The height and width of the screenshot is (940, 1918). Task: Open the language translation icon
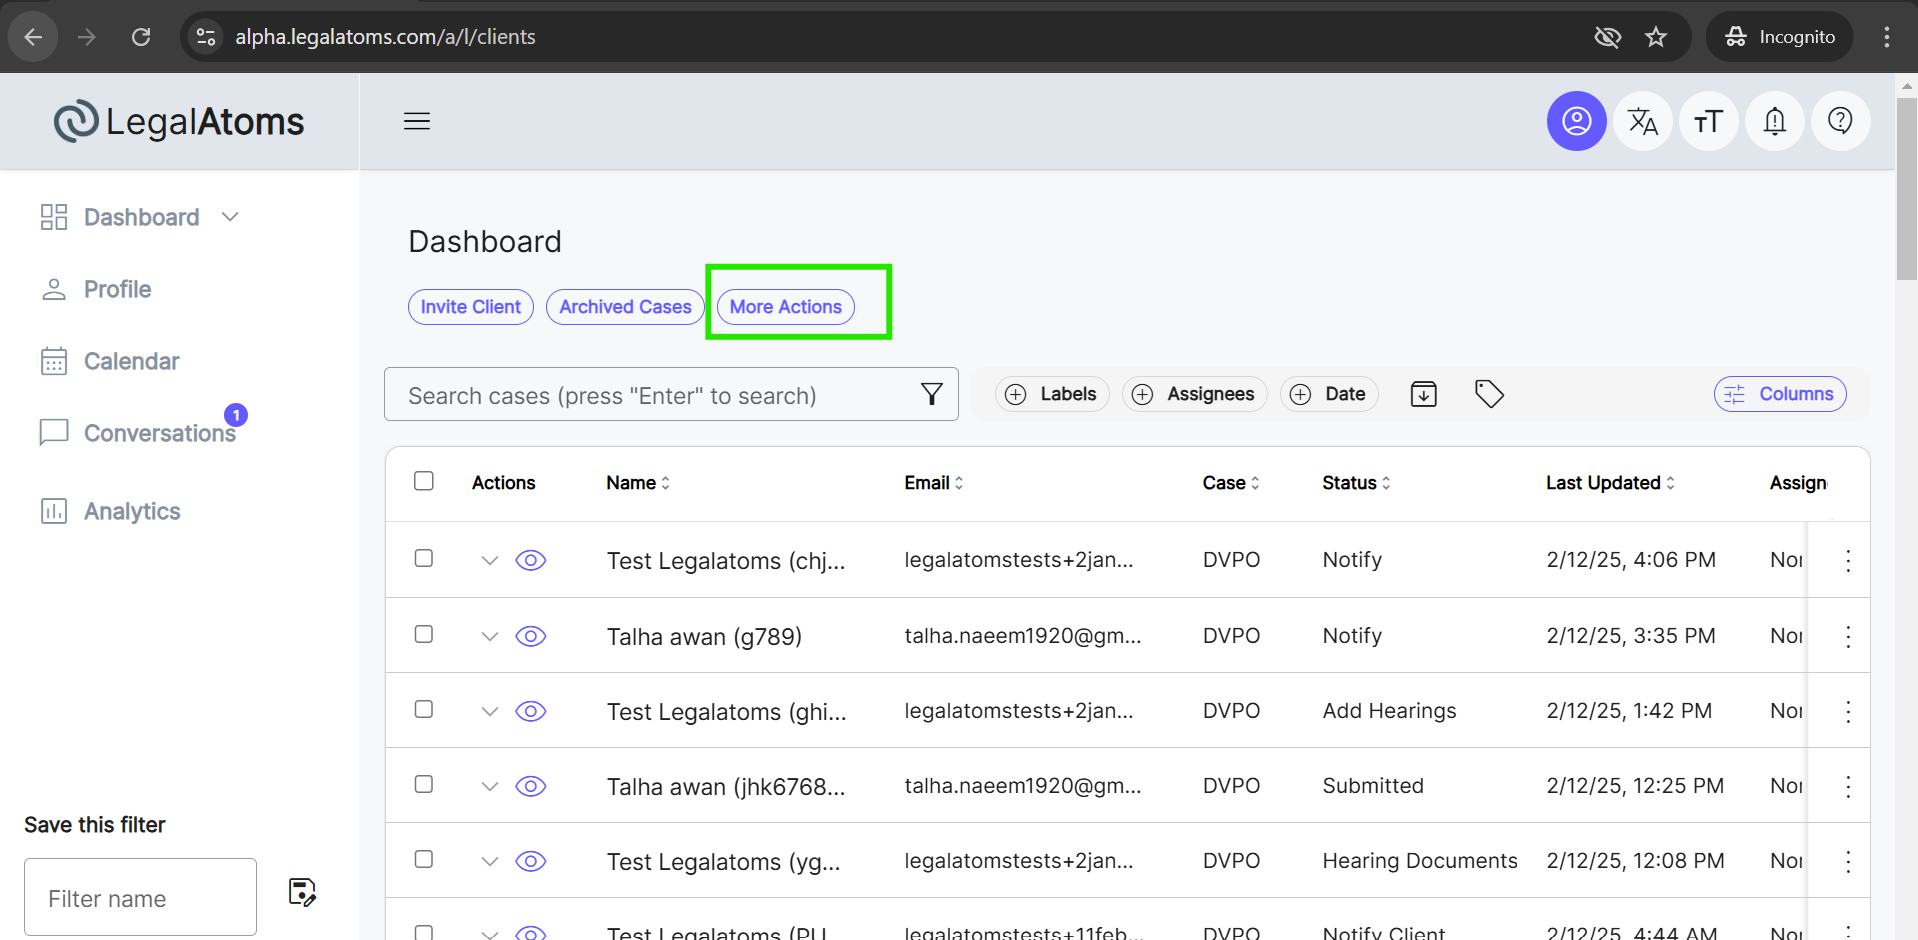[x=1642, y=121]
